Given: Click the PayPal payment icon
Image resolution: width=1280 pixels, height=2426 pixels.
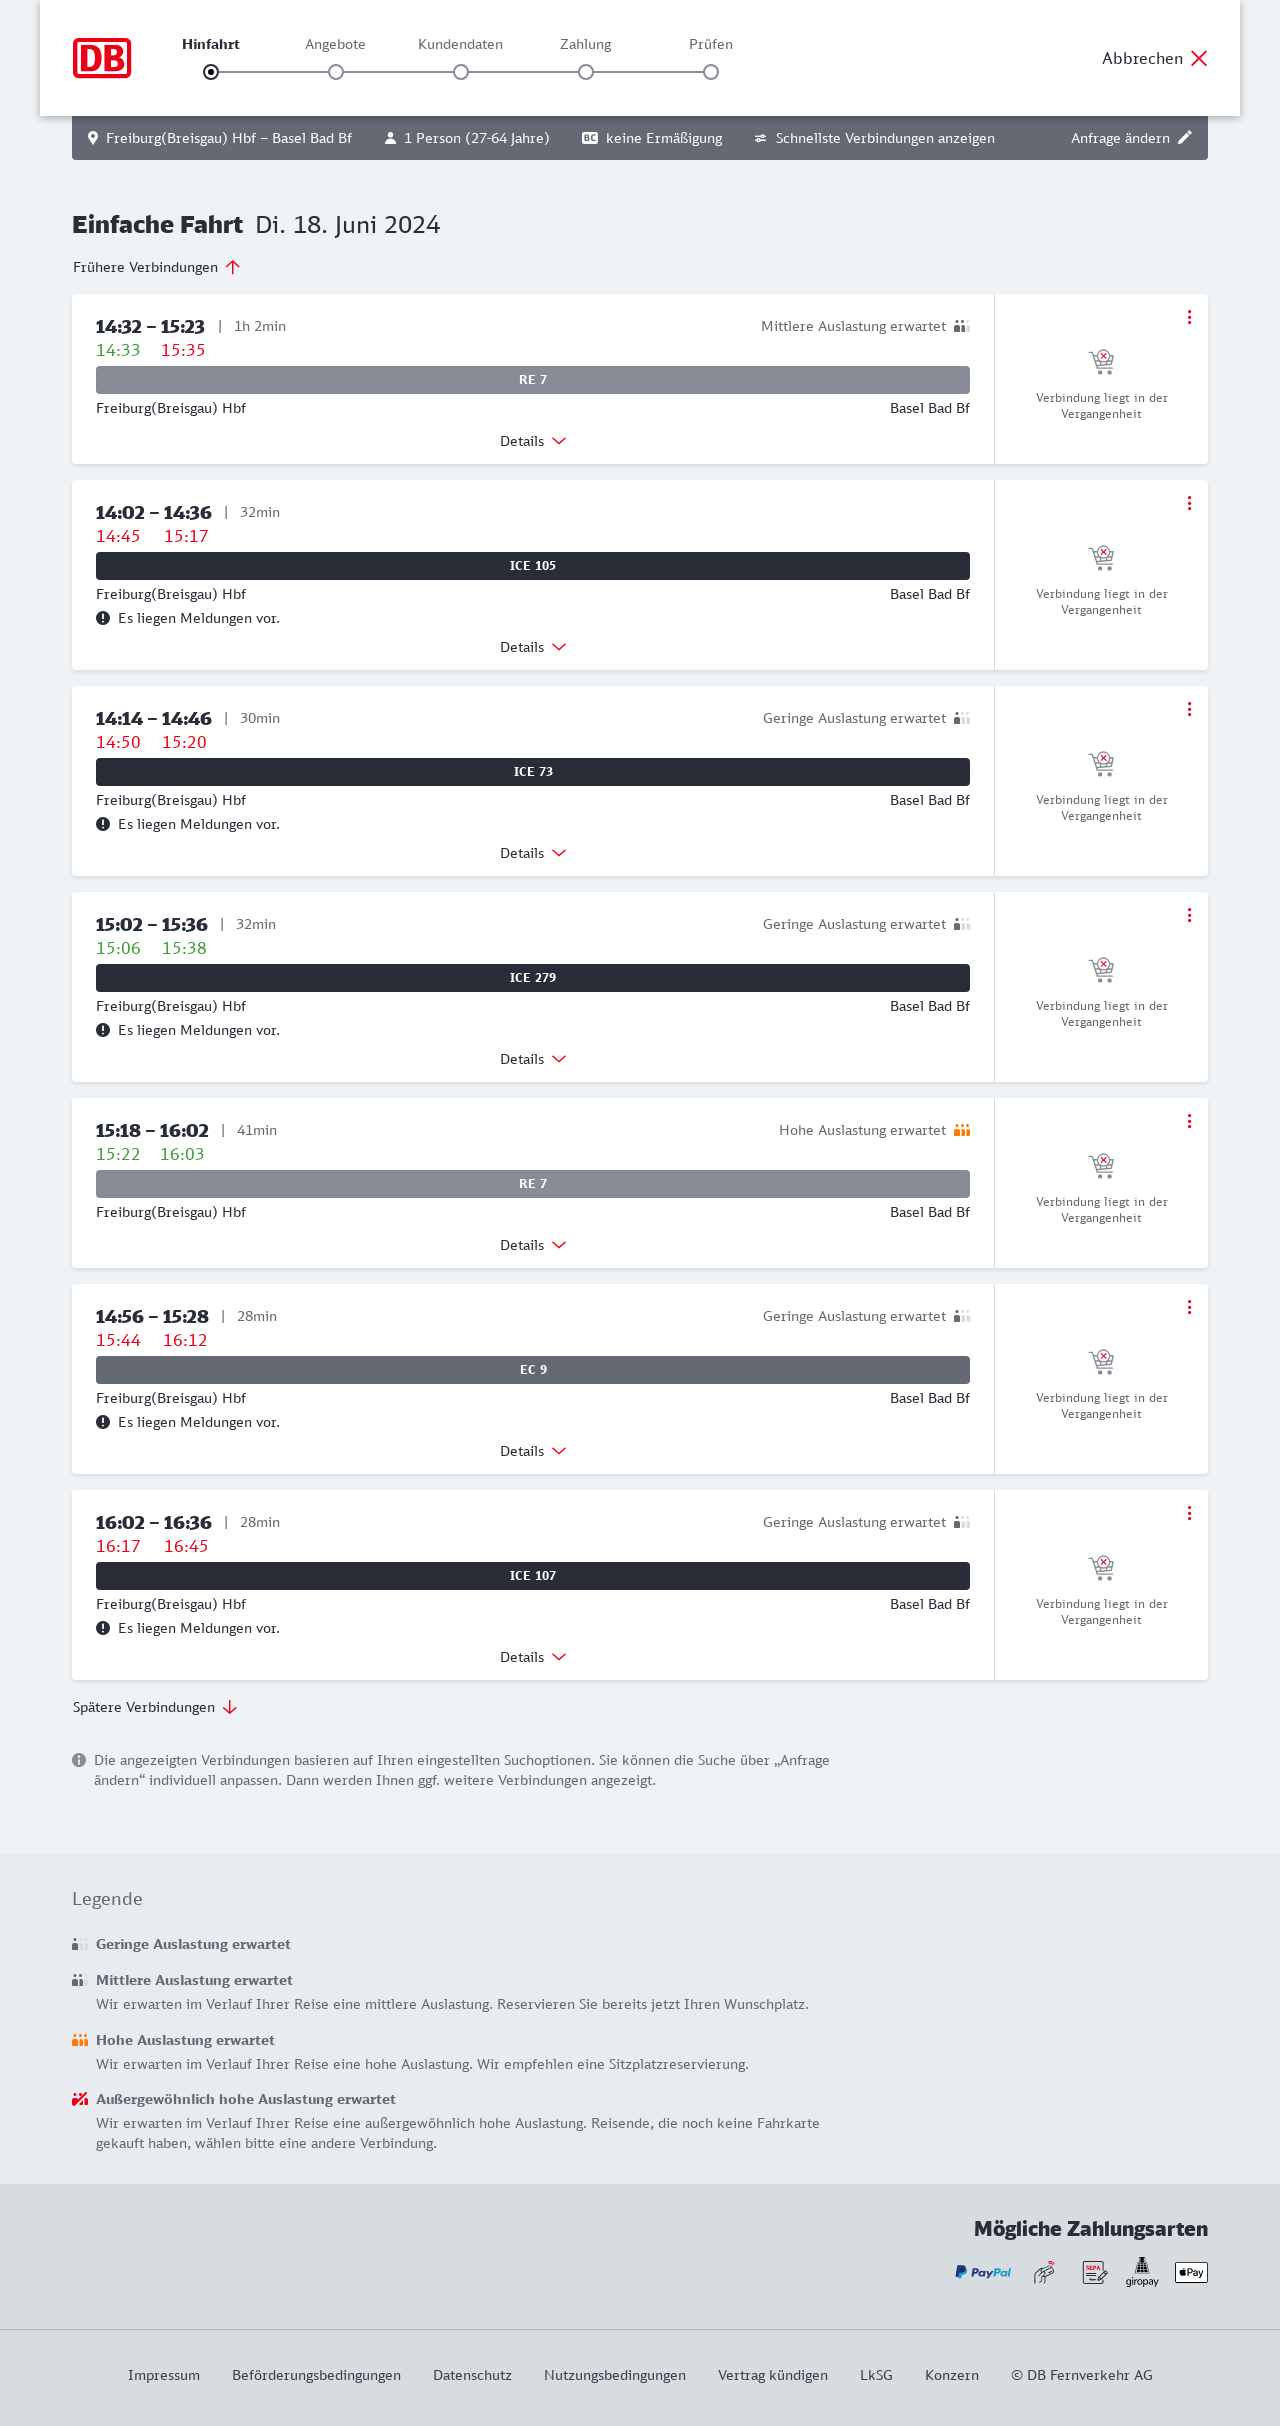Looking at the screenshot, I should pos(983,2272).
